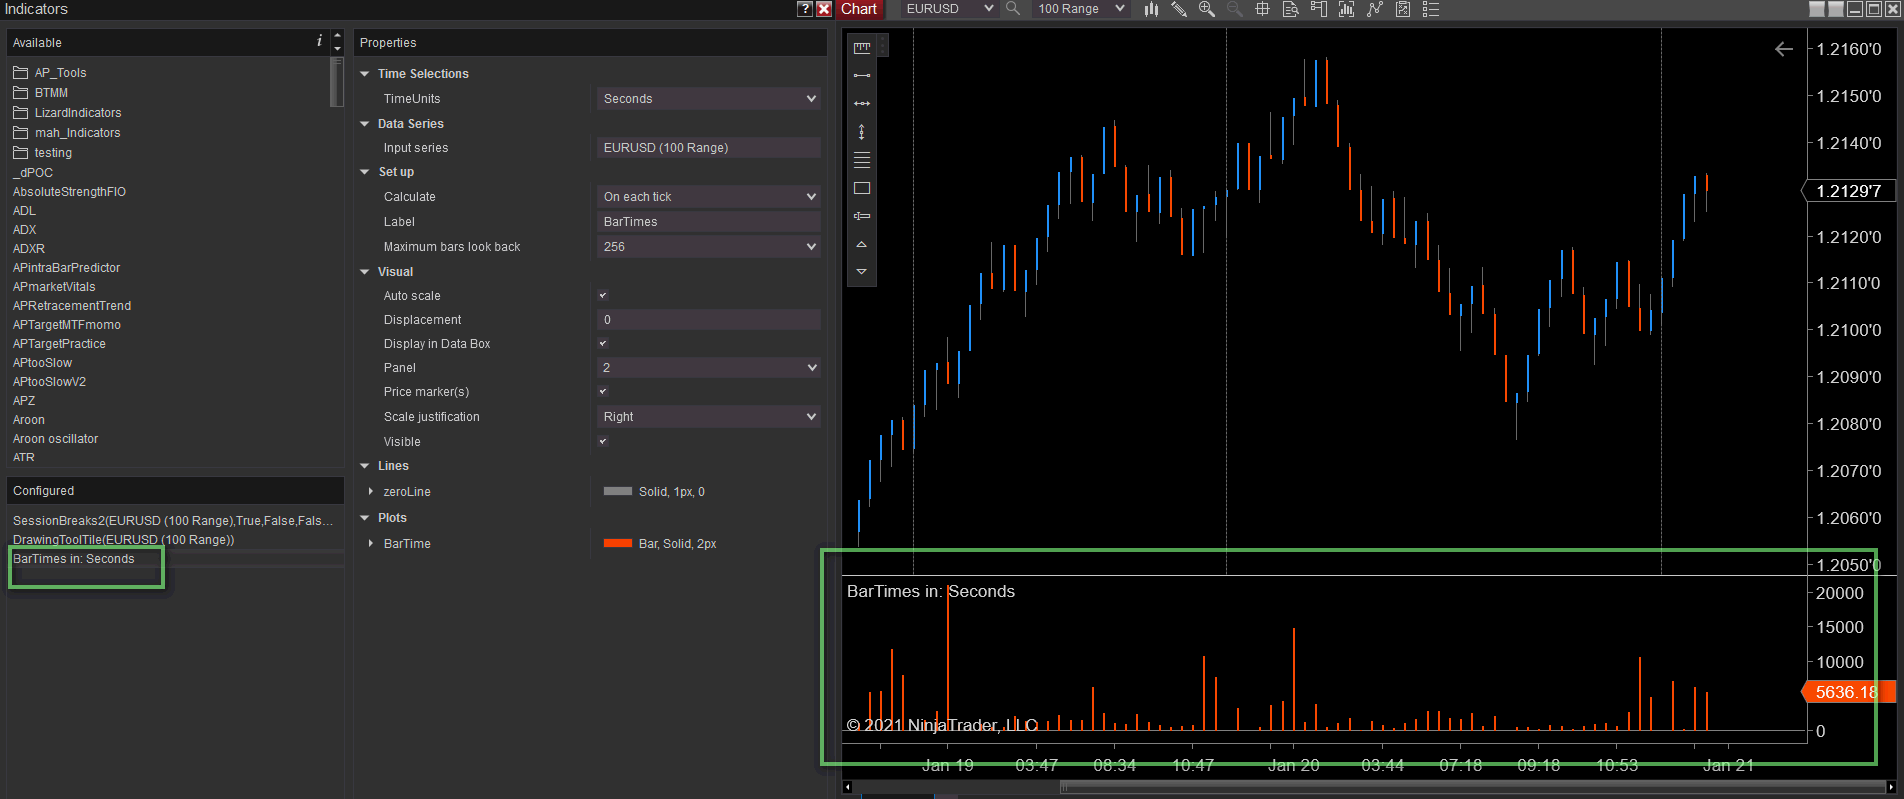Viewport: 1904px width, 799px height.
Task: Collapse the Time Selections section
Action: [x=365, y=74]
